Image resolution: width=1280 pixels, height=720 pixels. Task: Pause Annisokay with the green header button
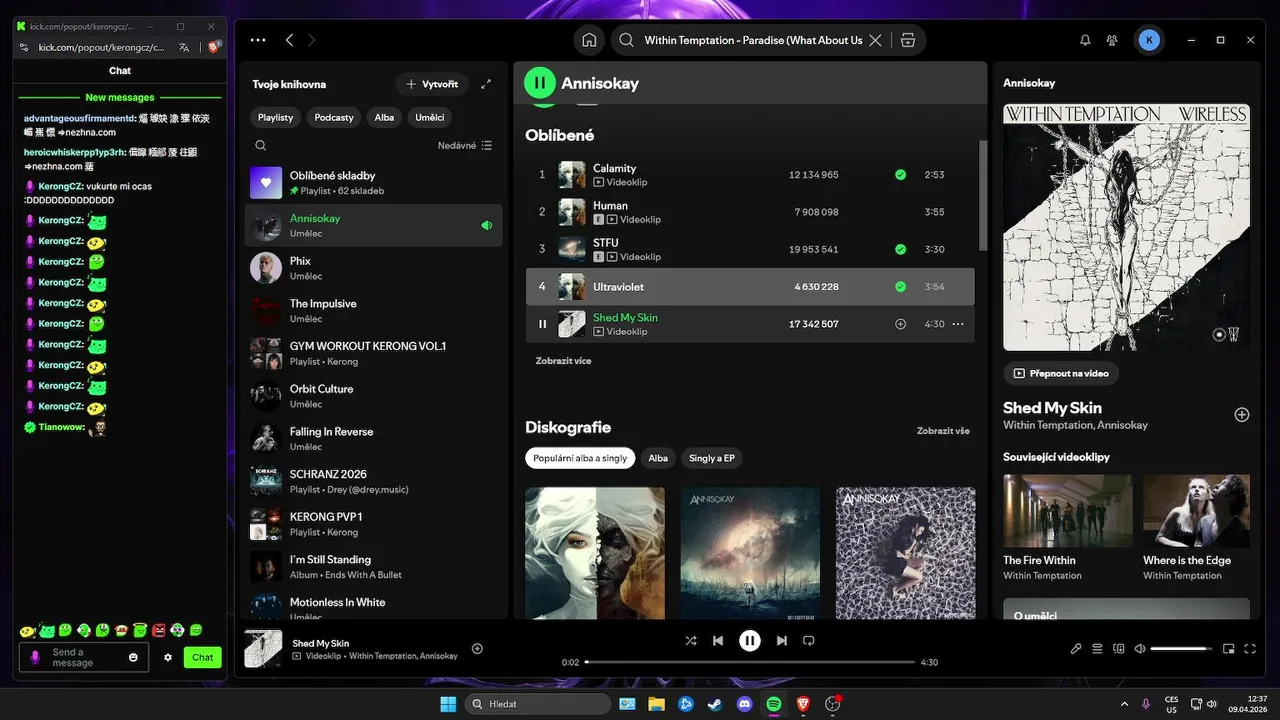pos(540,83)
